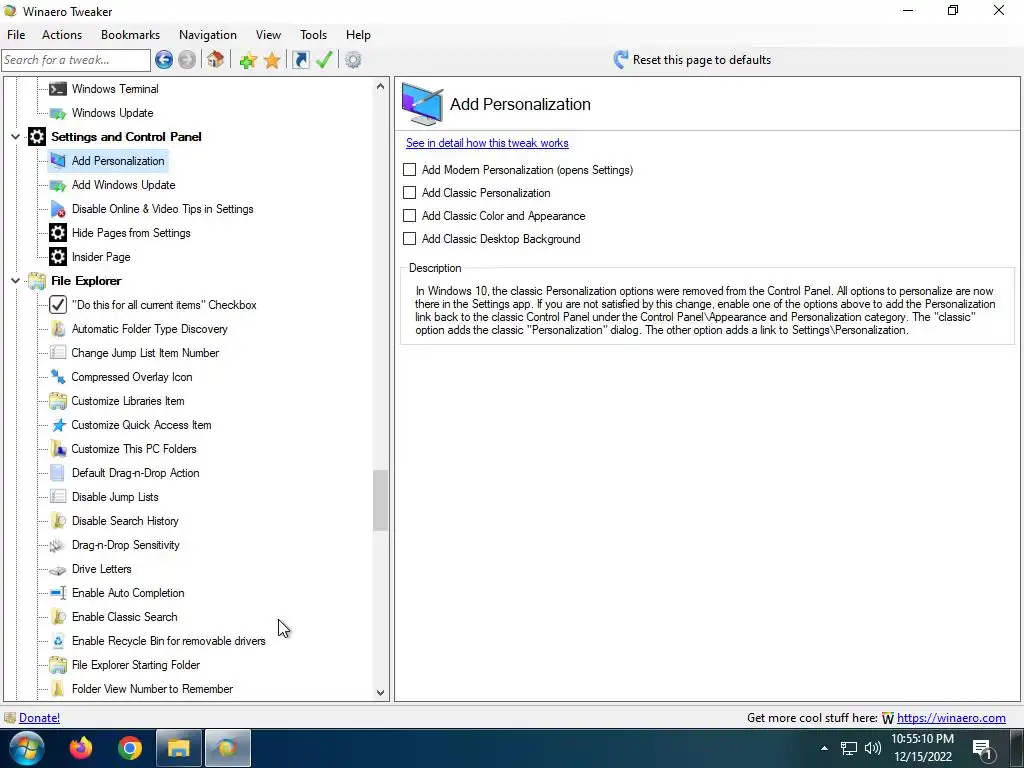Click the tree scrollbar thumb

(x=381, y=500)
